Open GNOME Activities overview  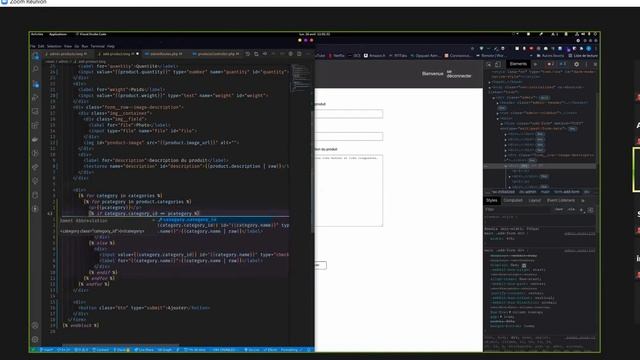point(37,34)
